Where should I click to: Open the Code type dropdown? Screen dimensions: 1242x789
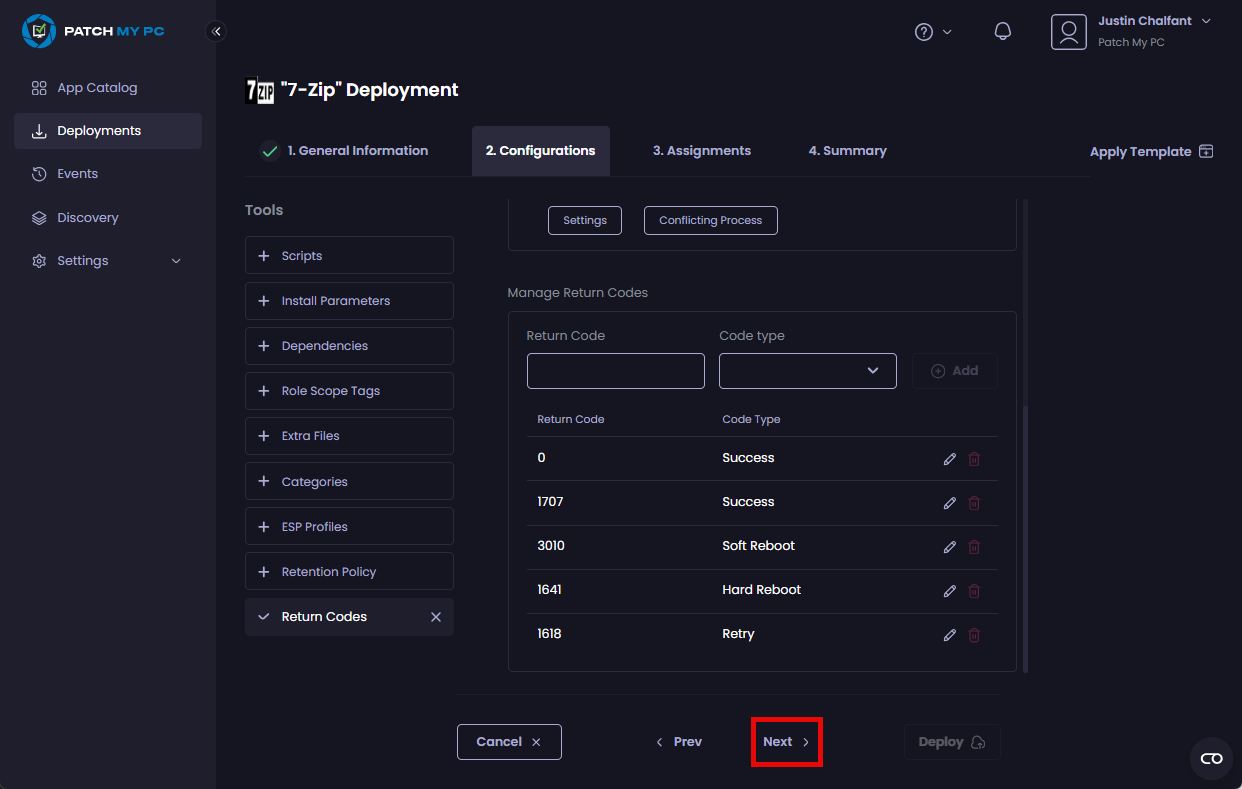[x=807, y=371]
